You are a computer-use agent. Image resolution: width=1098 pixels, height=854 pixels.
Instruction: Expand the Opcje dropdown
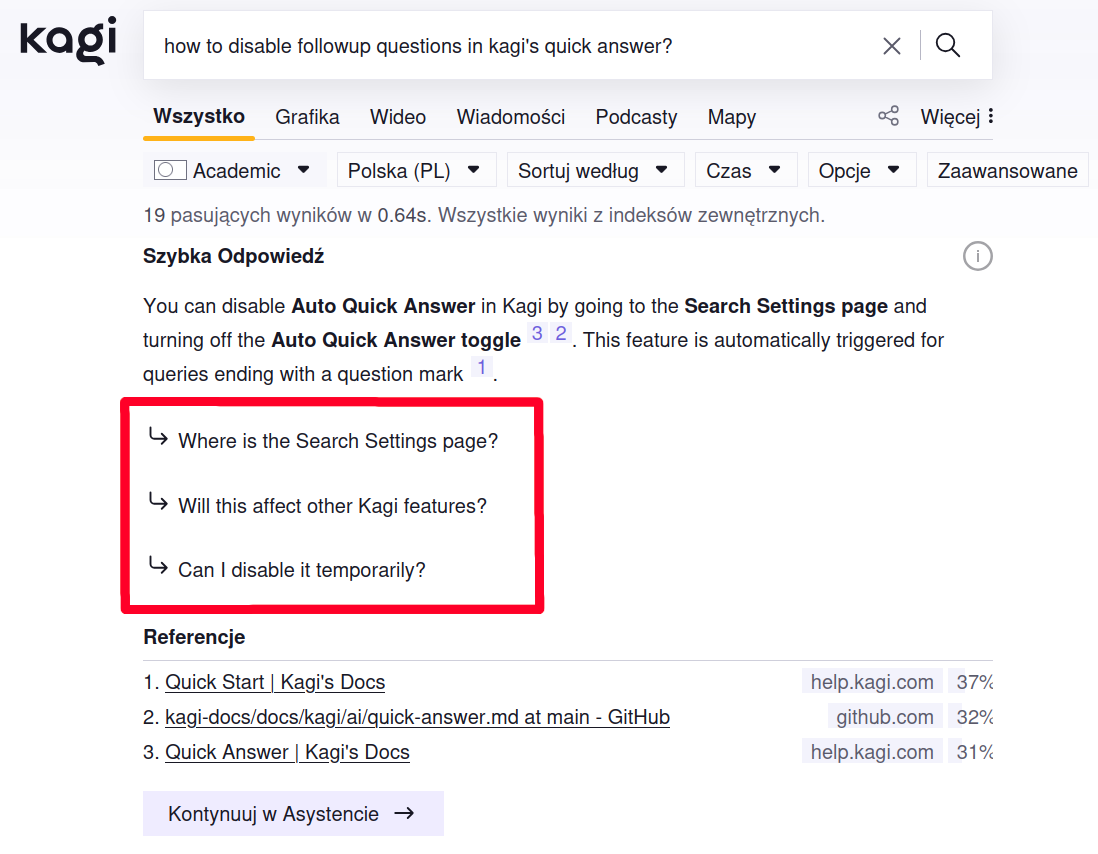pos(860,171)
